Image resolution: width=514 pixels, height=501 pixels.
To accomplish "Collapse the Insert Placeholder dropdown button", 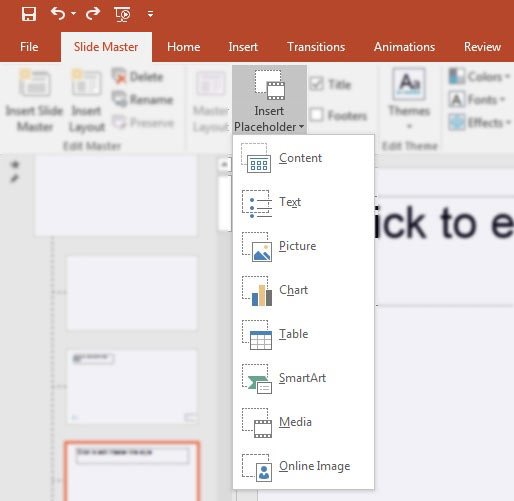I will (x=269, y=100).
